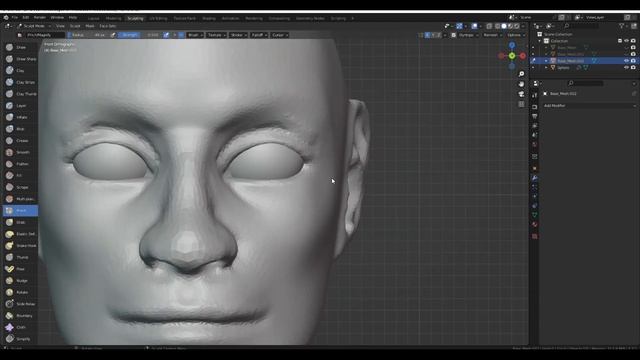The height and width of the screenshot is (360, 640).
Task: Open the Options dropdown
Action: pos(516,35)
